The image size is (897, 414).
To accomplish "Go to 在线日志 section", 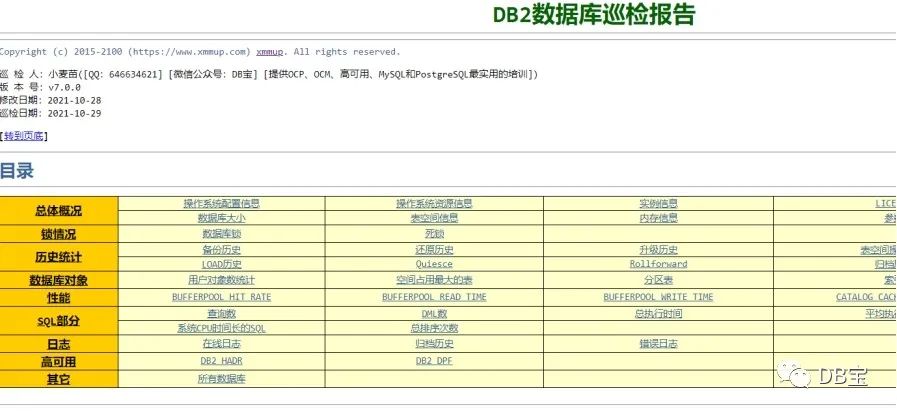I will [221, 344].
